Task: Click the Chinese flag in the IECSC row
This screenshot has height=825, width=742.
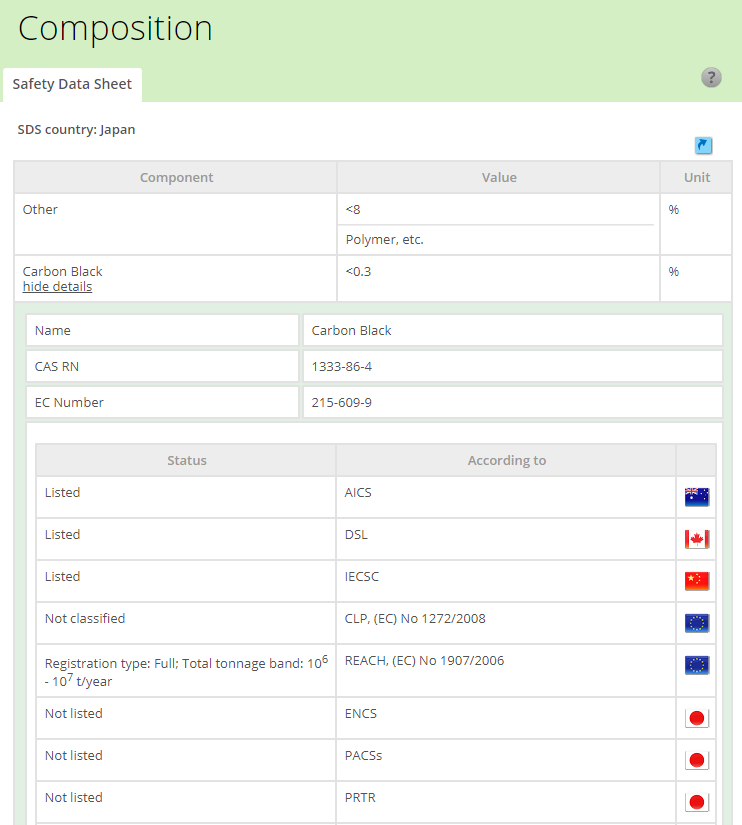Action: point(696,581)
